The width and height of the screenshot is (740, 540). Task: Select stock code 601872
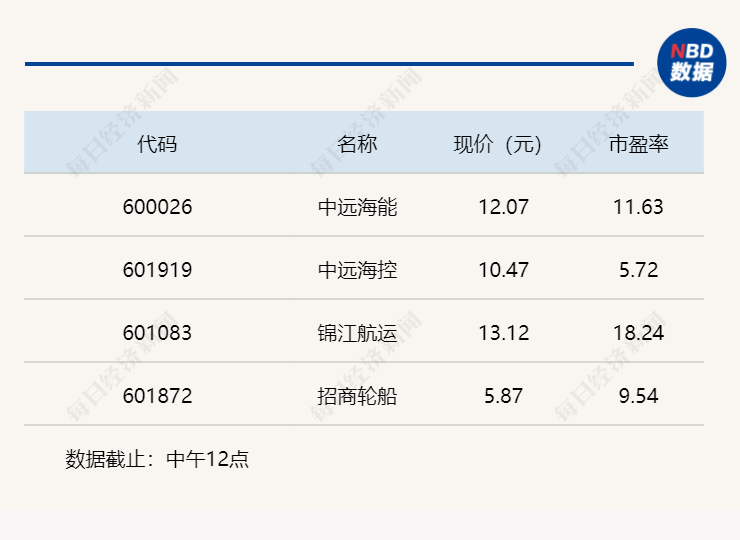158,396
